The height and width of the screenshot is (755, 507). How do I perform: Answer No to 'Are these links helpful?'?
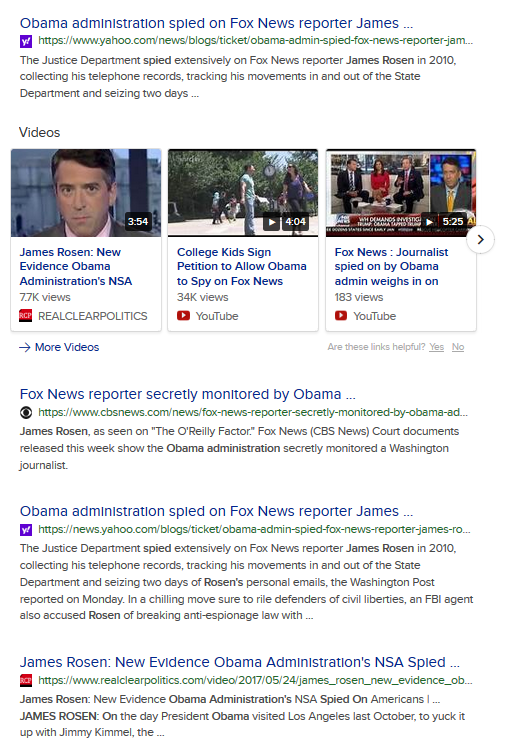click(458, 347)
